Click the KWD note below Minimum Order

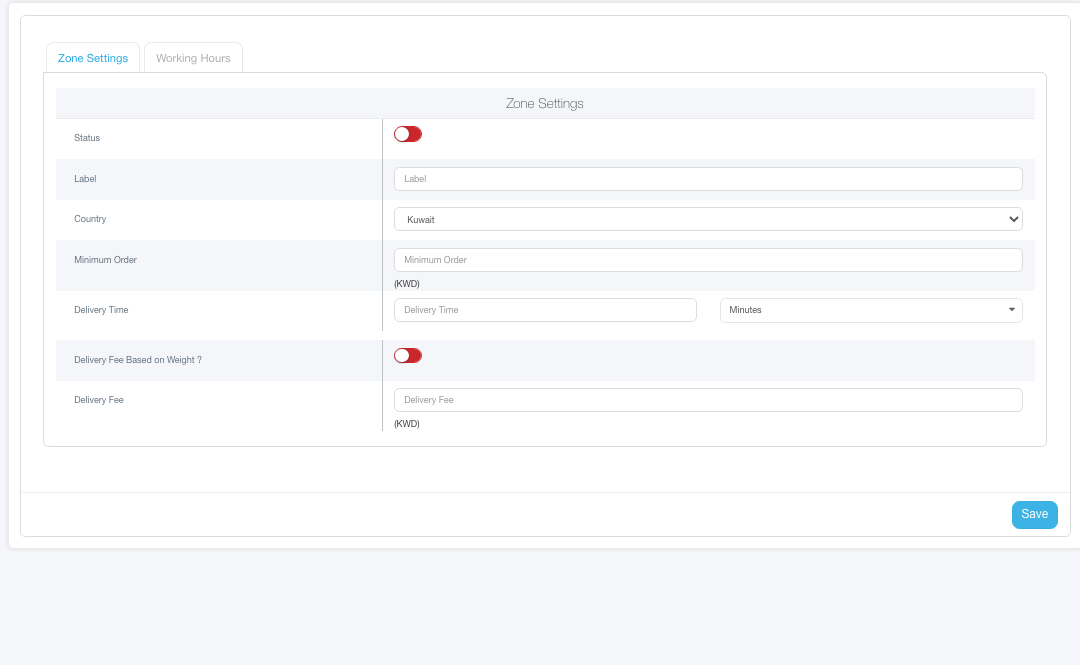point(407,284)
